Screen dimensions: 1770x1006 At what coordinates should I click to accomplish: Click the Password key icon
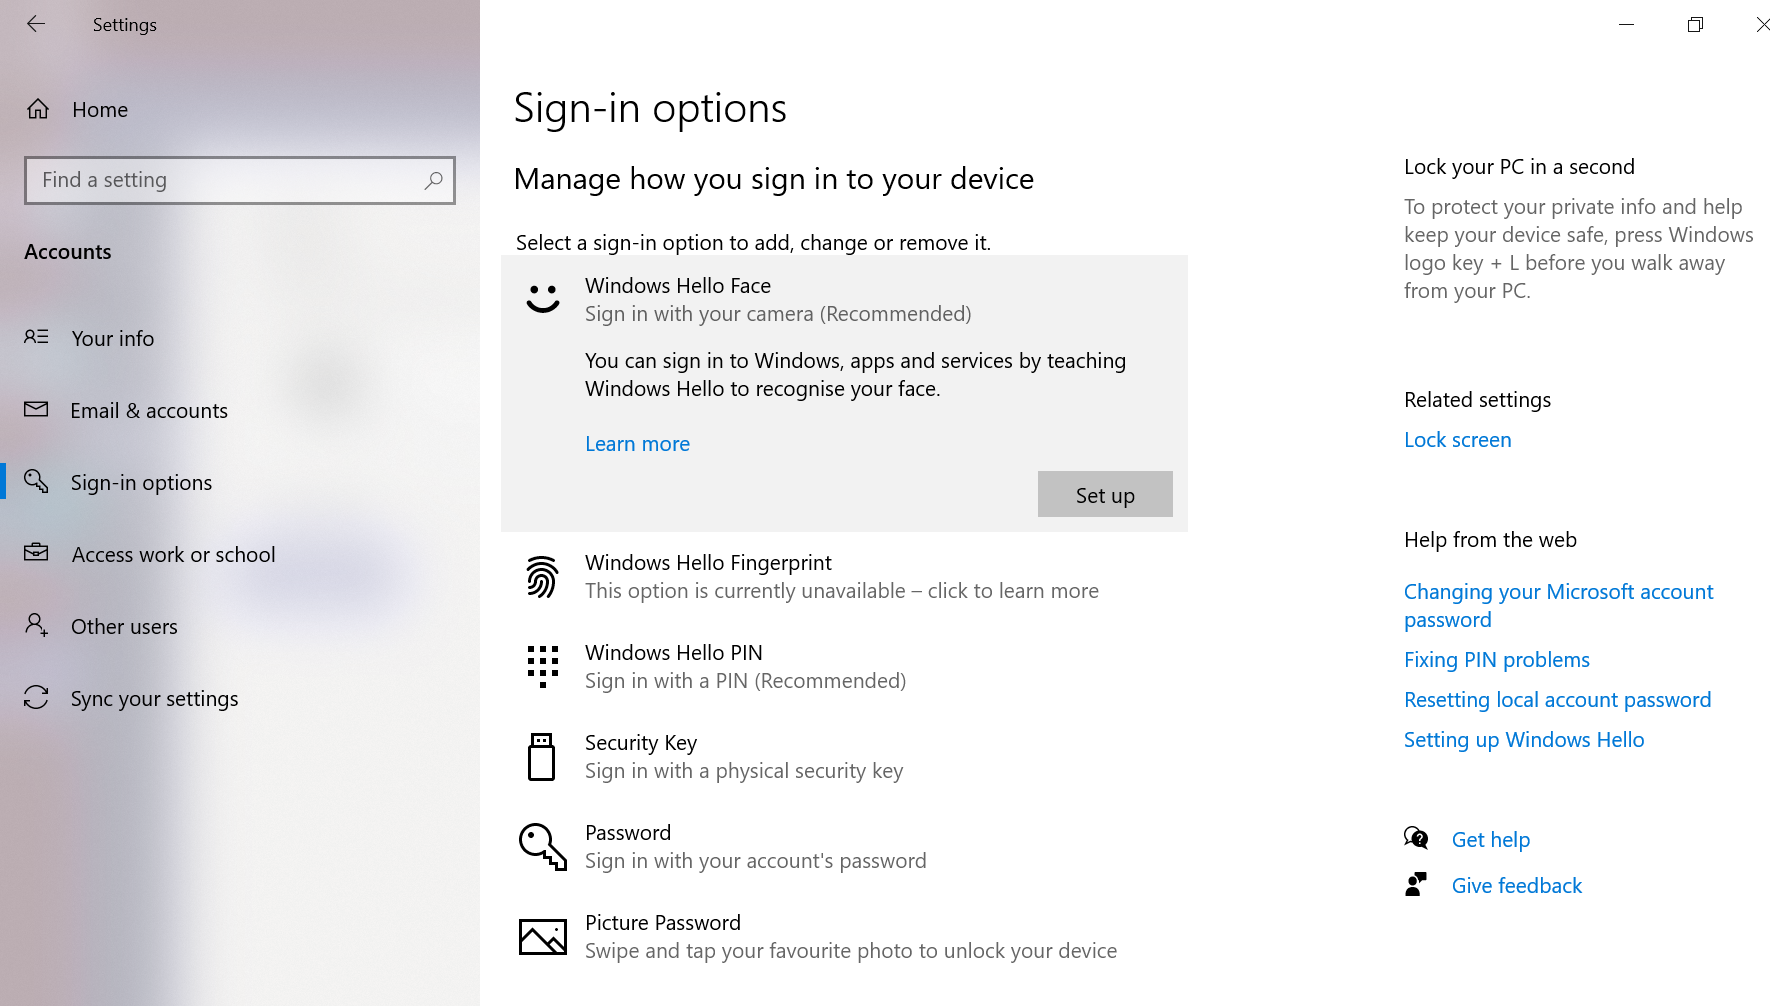point(542,846)
